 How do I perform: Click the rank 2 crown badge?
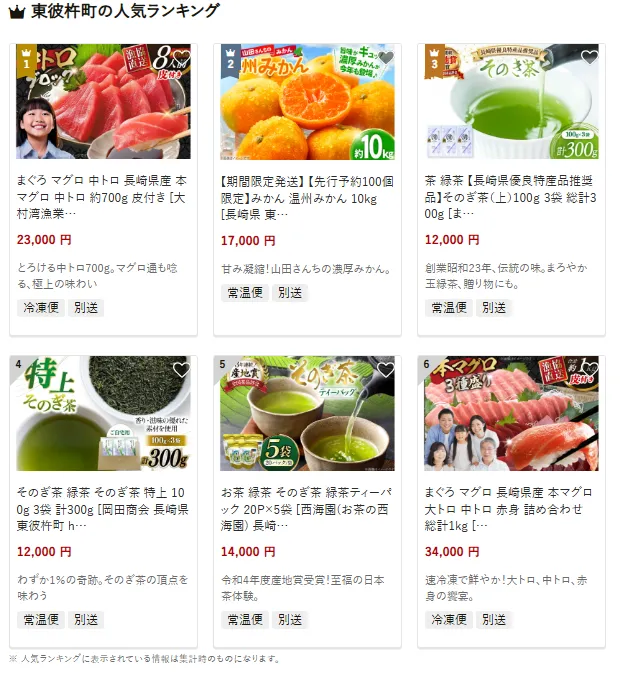coord(230,60)
